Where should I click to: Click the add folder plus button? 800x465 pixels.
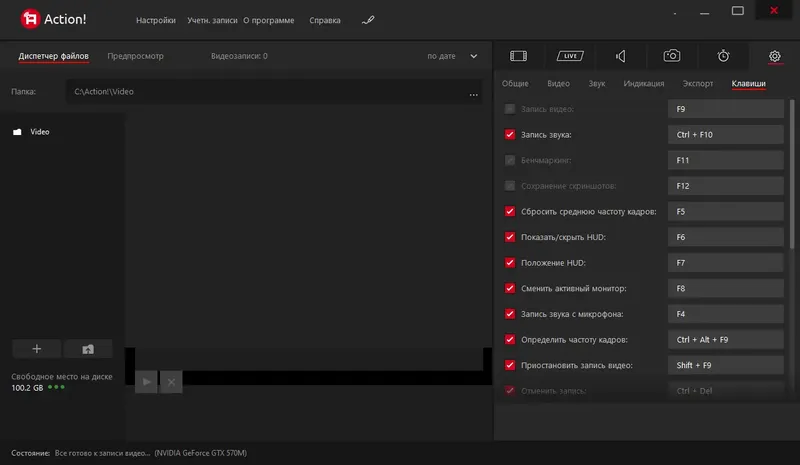(x=37, y=349)
